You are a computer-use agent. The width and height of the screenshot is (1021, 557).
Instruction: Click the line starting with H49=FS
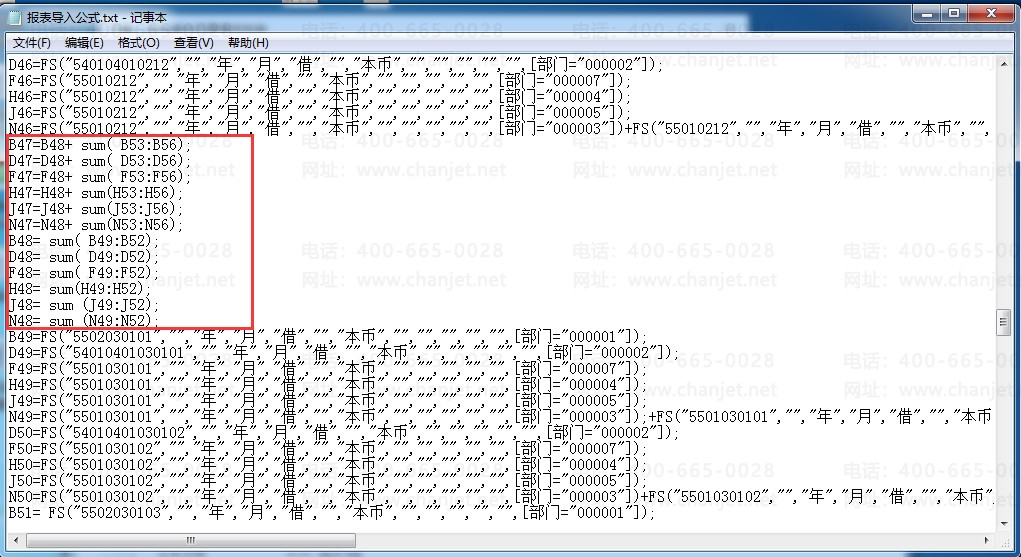tap(328, 384)
